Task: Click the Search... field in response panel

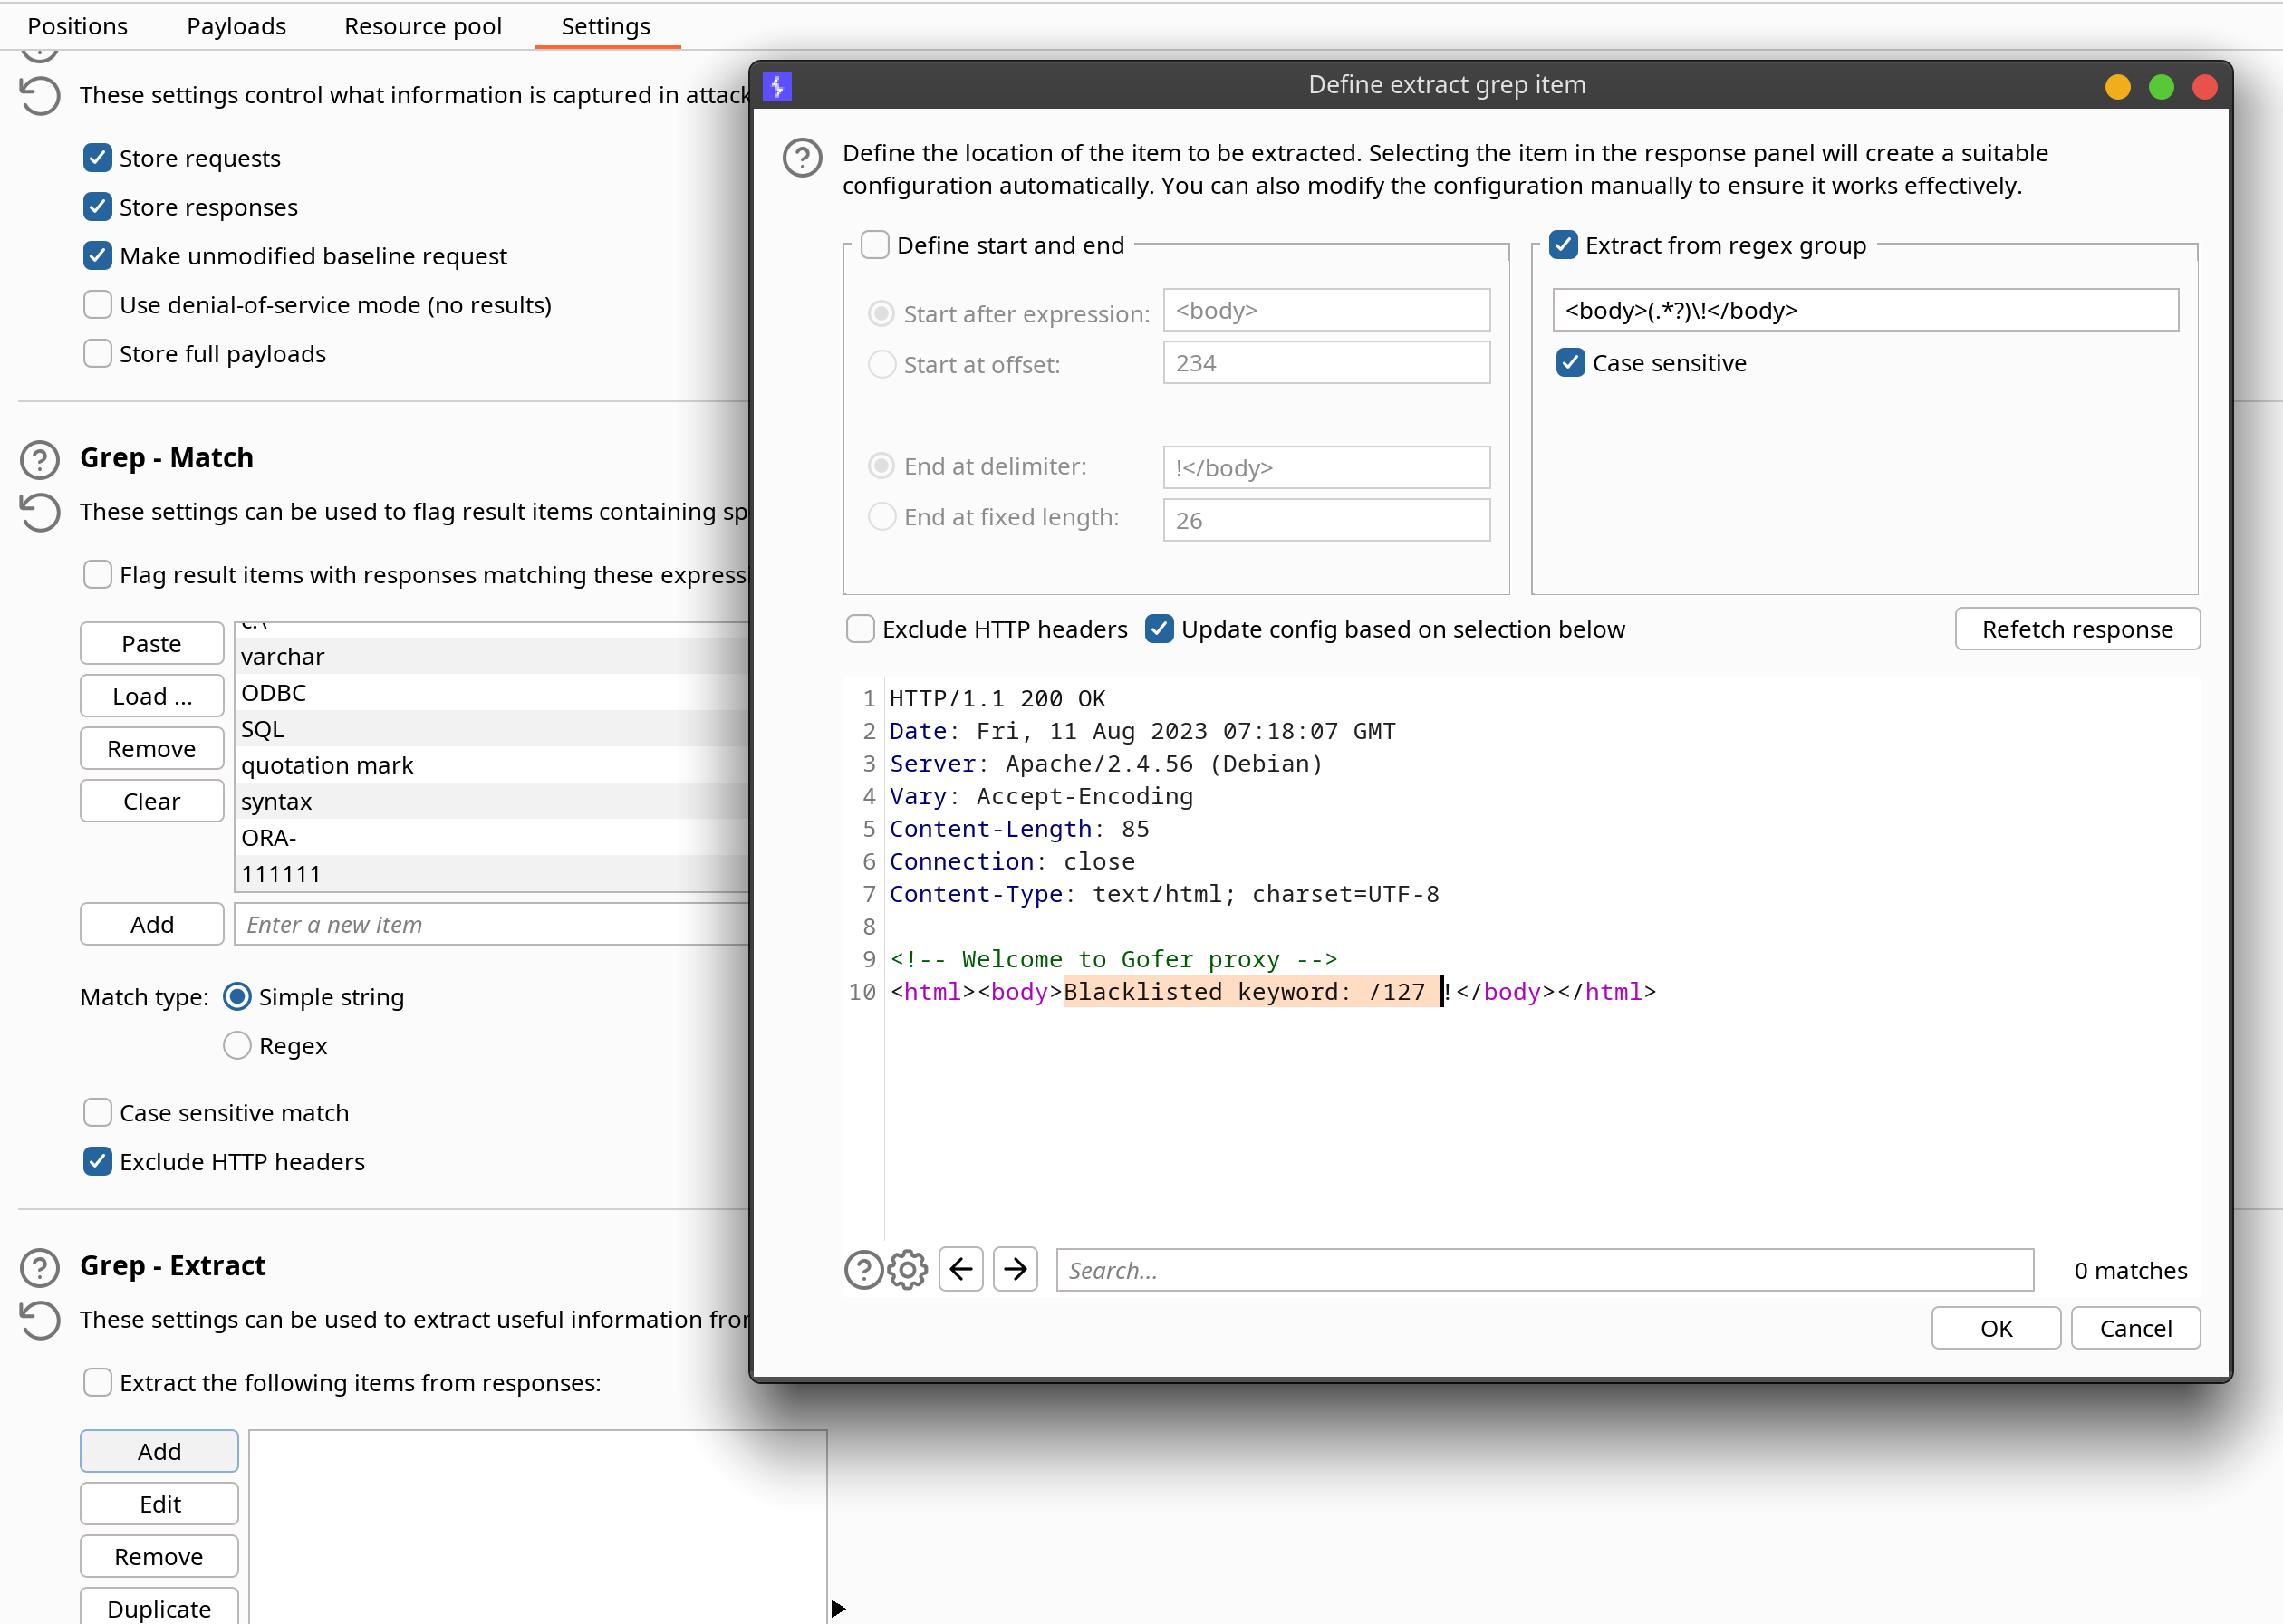Action: point(1545,1270)
